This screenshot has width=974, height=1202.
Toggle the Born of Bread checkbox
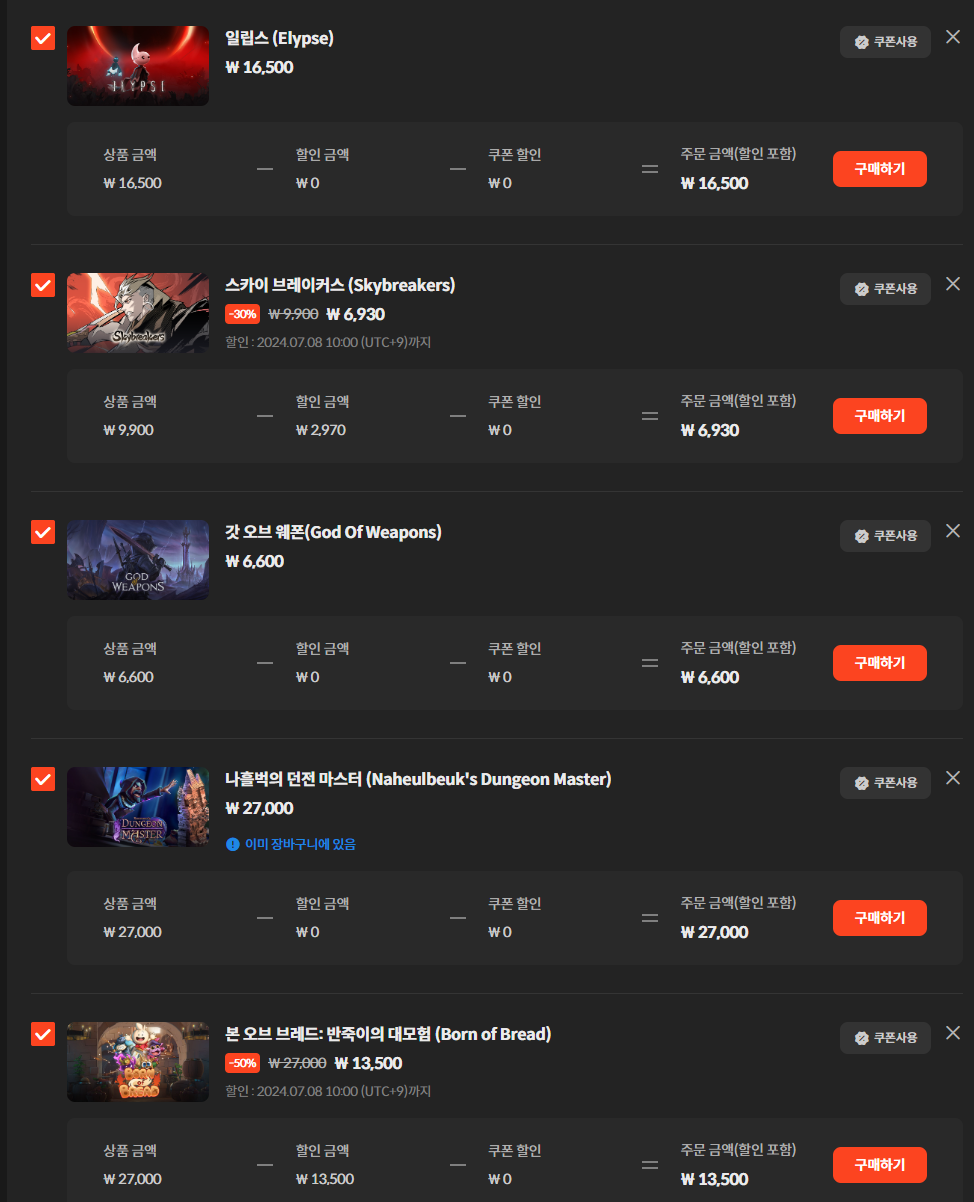43,1035
